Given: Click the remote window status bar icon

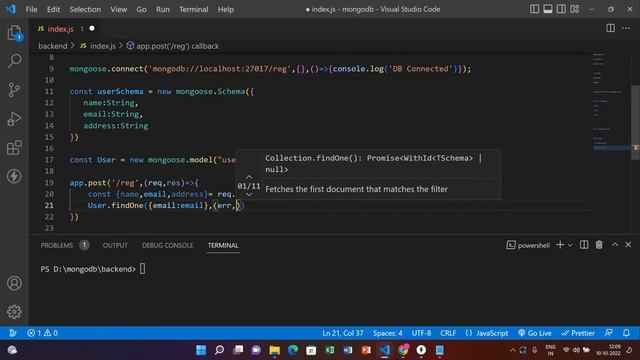Looking at the screenshot, I should (x=13, y=333).
